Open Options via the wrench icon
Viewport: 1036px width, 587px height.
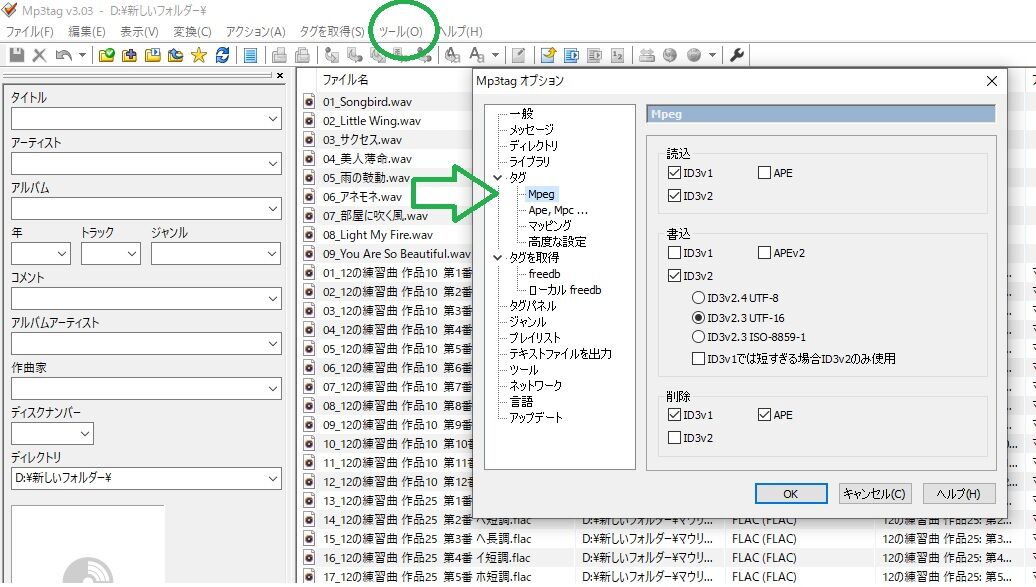point(737,56)
